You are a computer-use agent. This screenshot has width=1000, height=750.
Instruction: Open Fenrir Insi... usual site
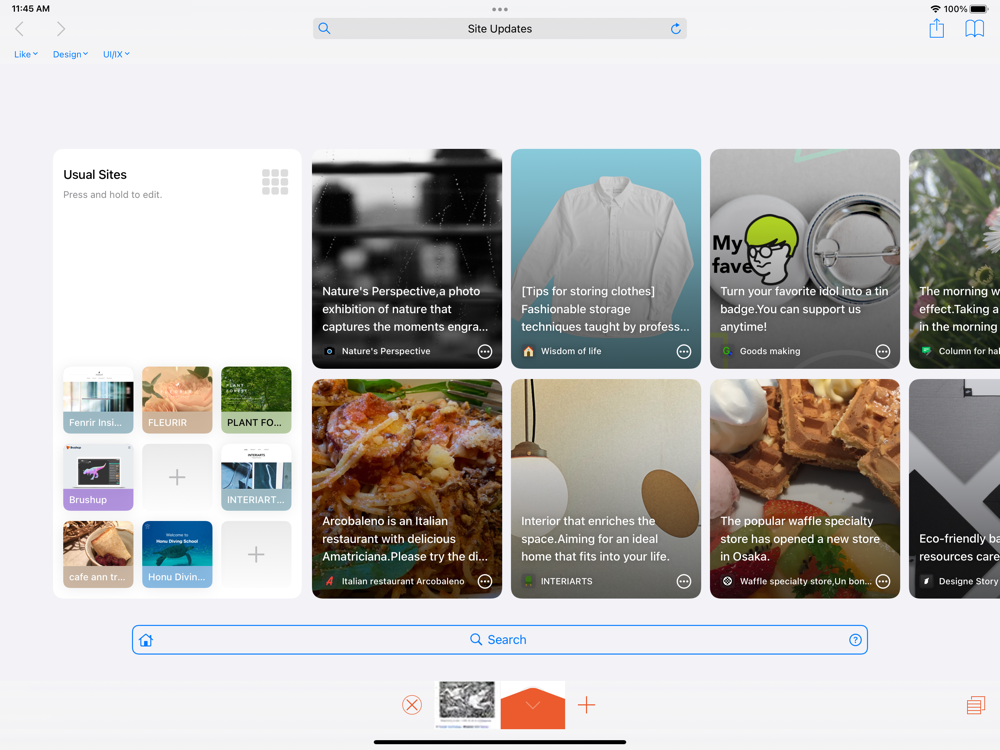[x=98, y=400]
